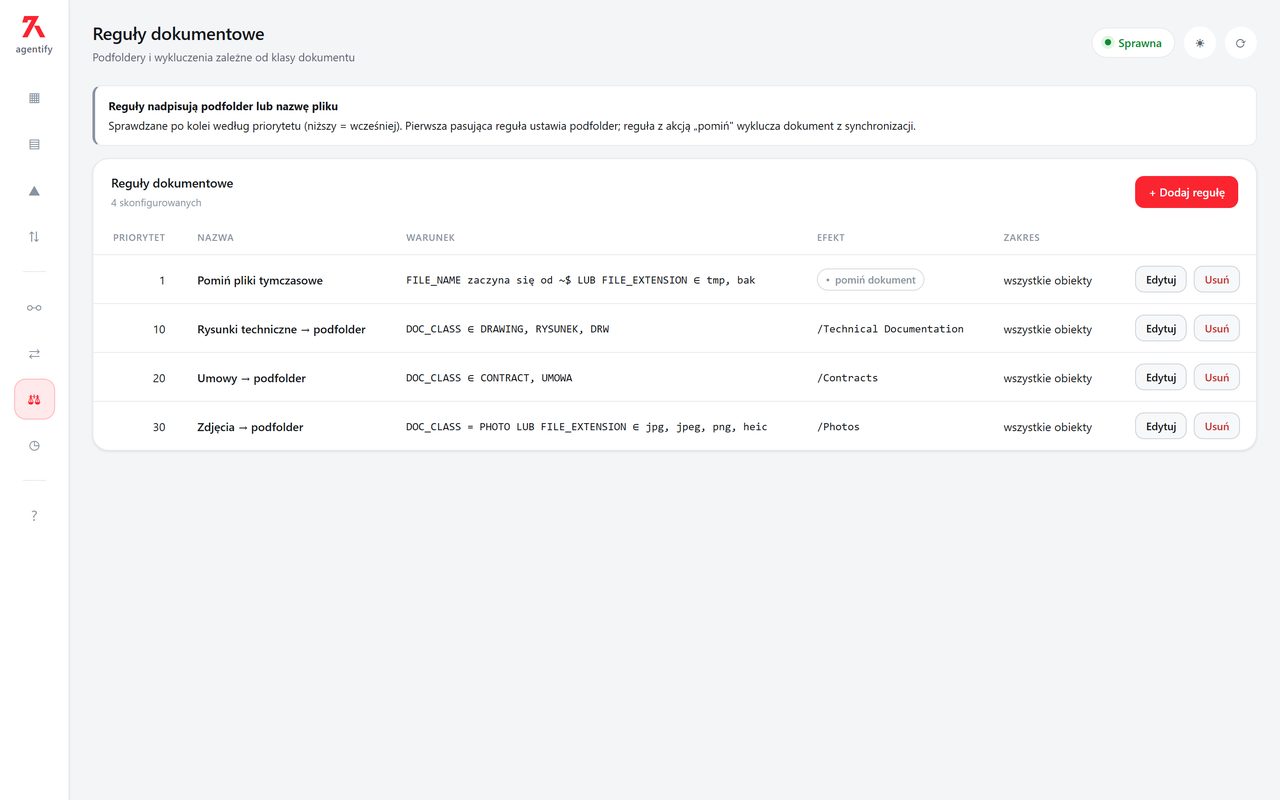Click the condition DOC_CLASS ∈ CONTRACT, UMOWA
Screen dimensions: 1280x800
pos(489,378)
